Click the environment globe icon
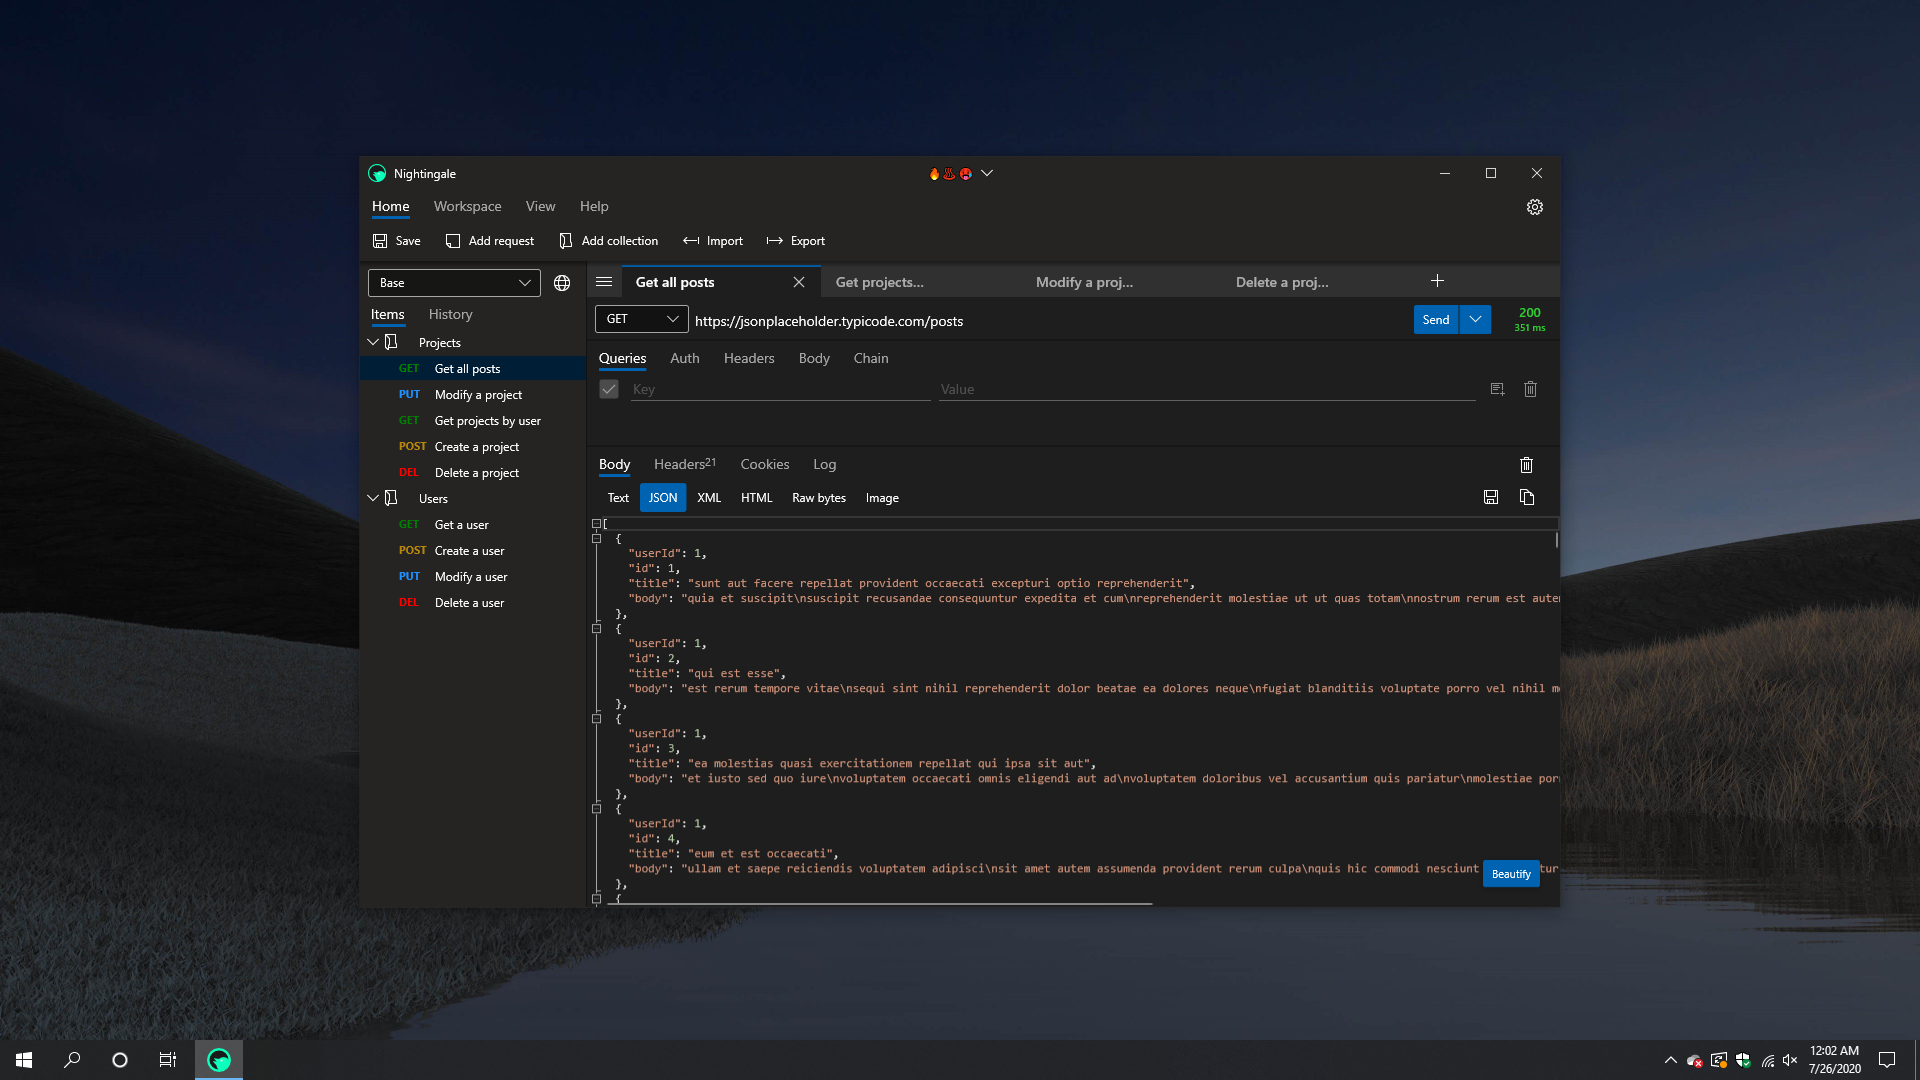 (562, 282)
